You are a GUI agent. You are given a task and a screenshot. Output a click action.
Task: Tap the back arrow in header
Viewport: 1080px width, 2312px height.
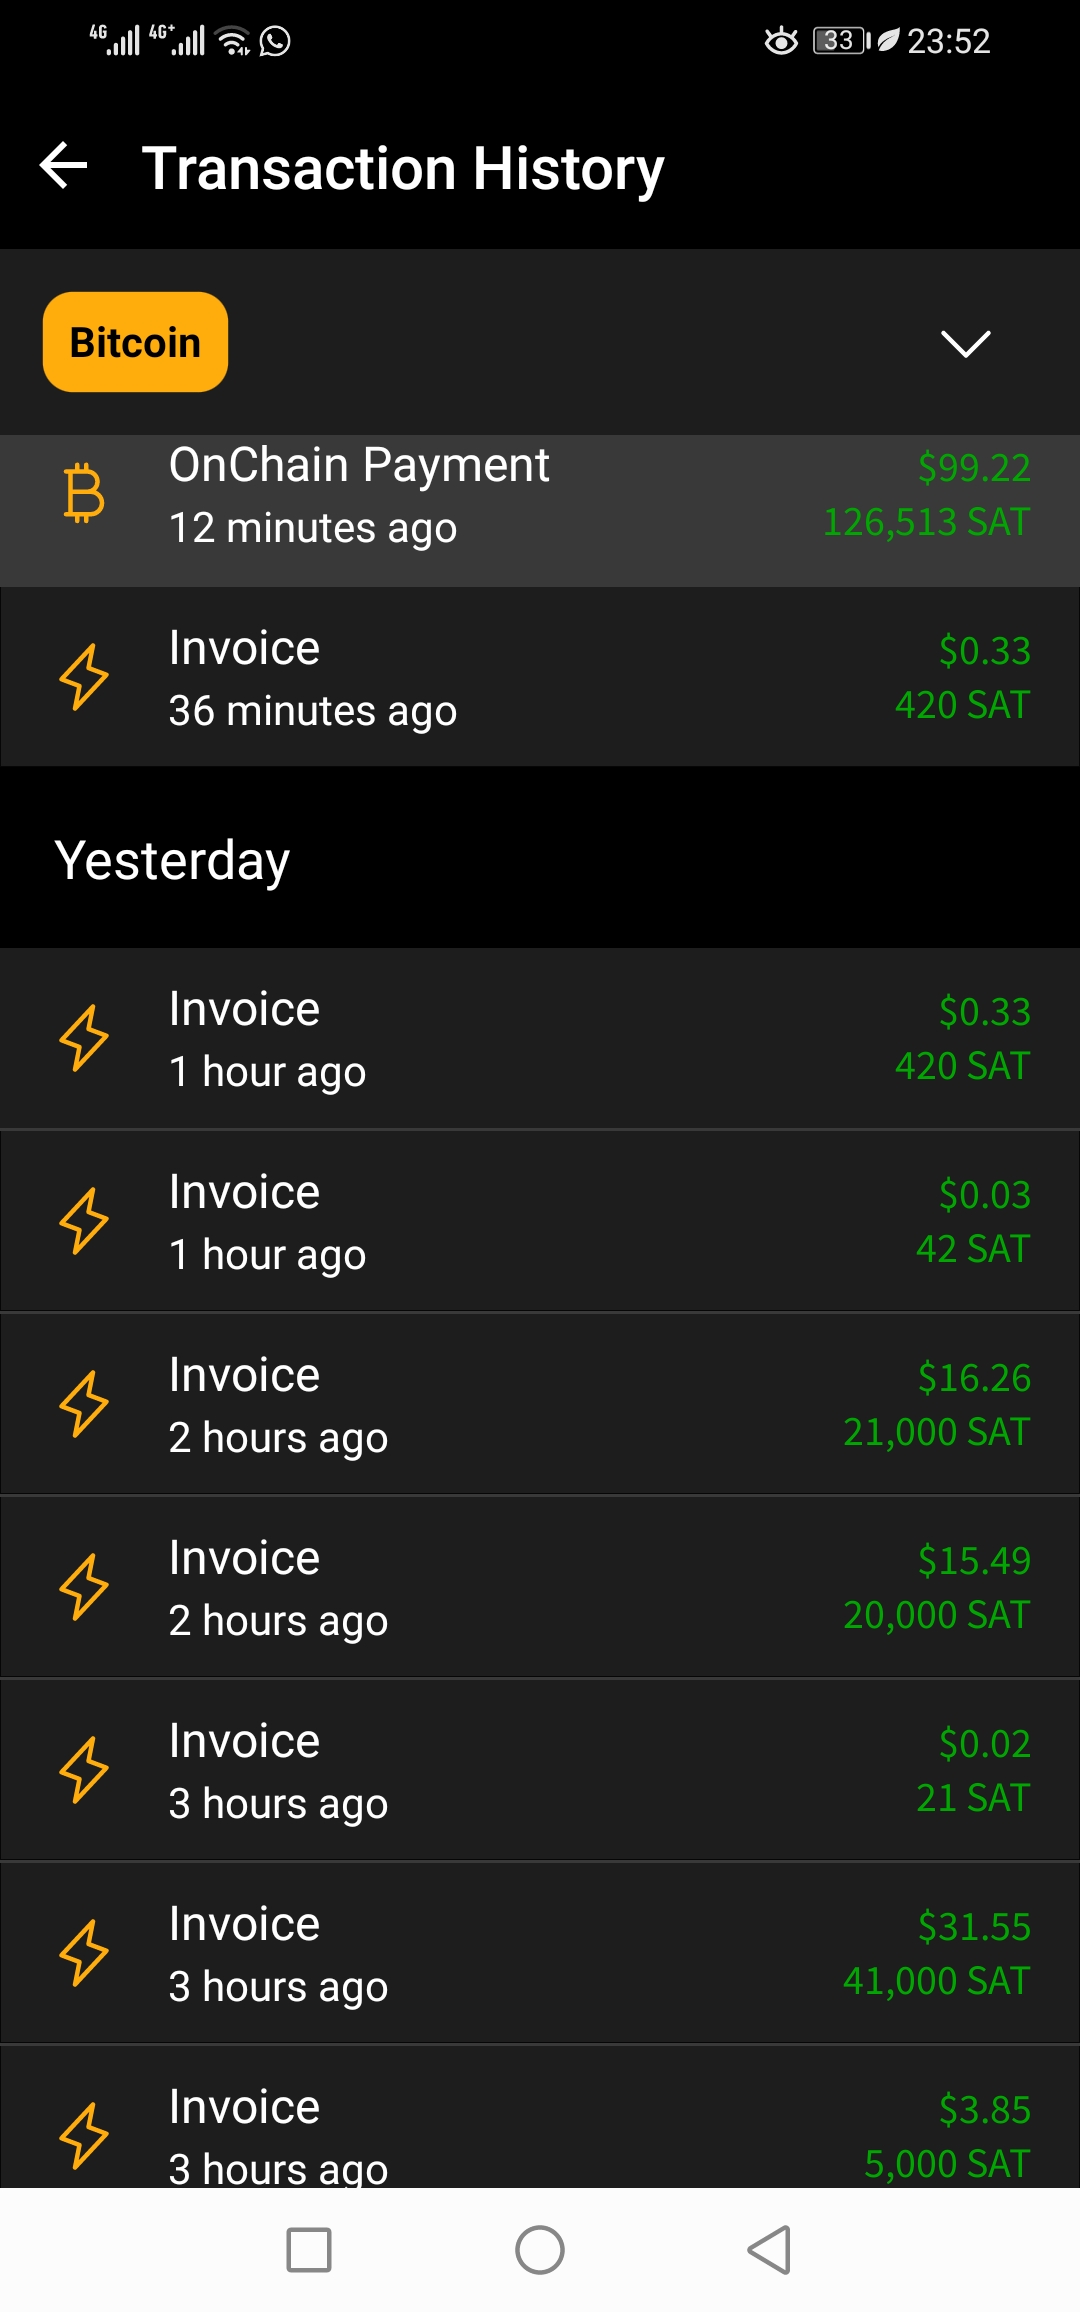pos(64,166)
